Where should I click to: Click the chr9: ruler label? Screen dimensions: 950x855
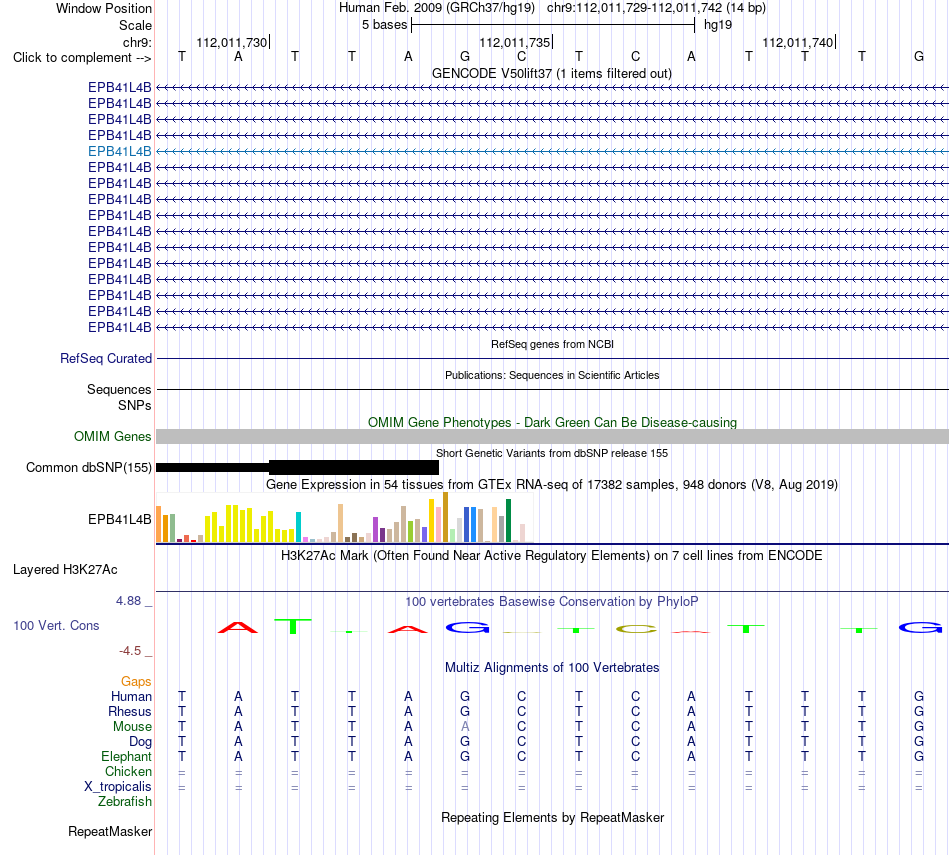[x=137, y=42]
